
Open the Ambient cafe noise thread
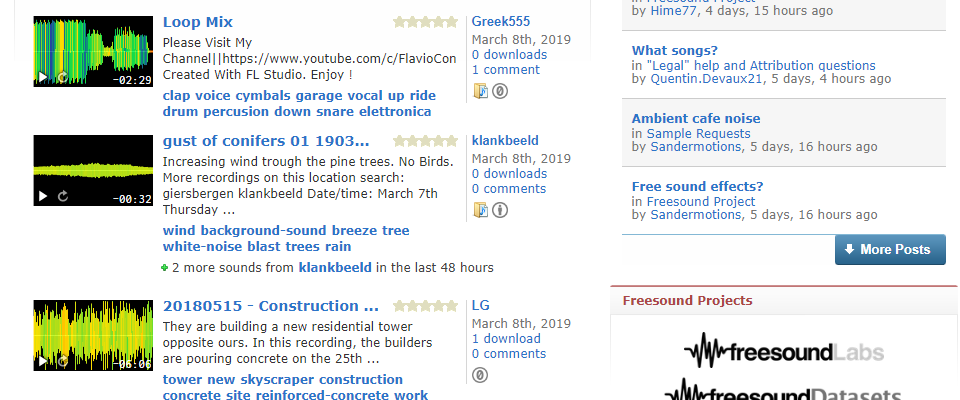pyautogui.click(x=696, y=118)
